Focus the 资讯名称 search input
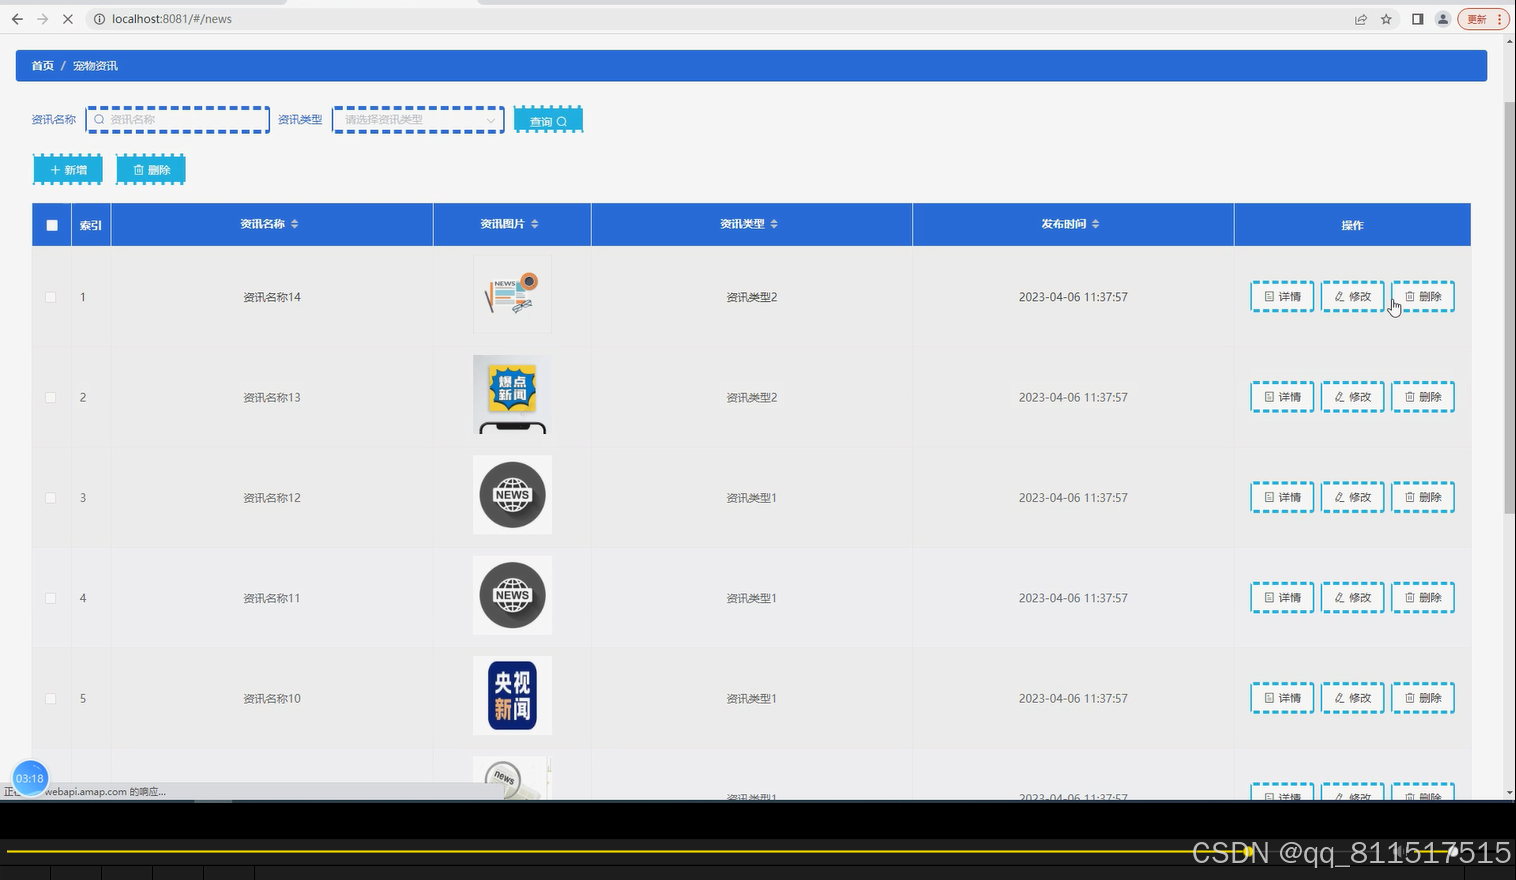1516x880 pixels. pyautogui.click(x=178, y=120)
